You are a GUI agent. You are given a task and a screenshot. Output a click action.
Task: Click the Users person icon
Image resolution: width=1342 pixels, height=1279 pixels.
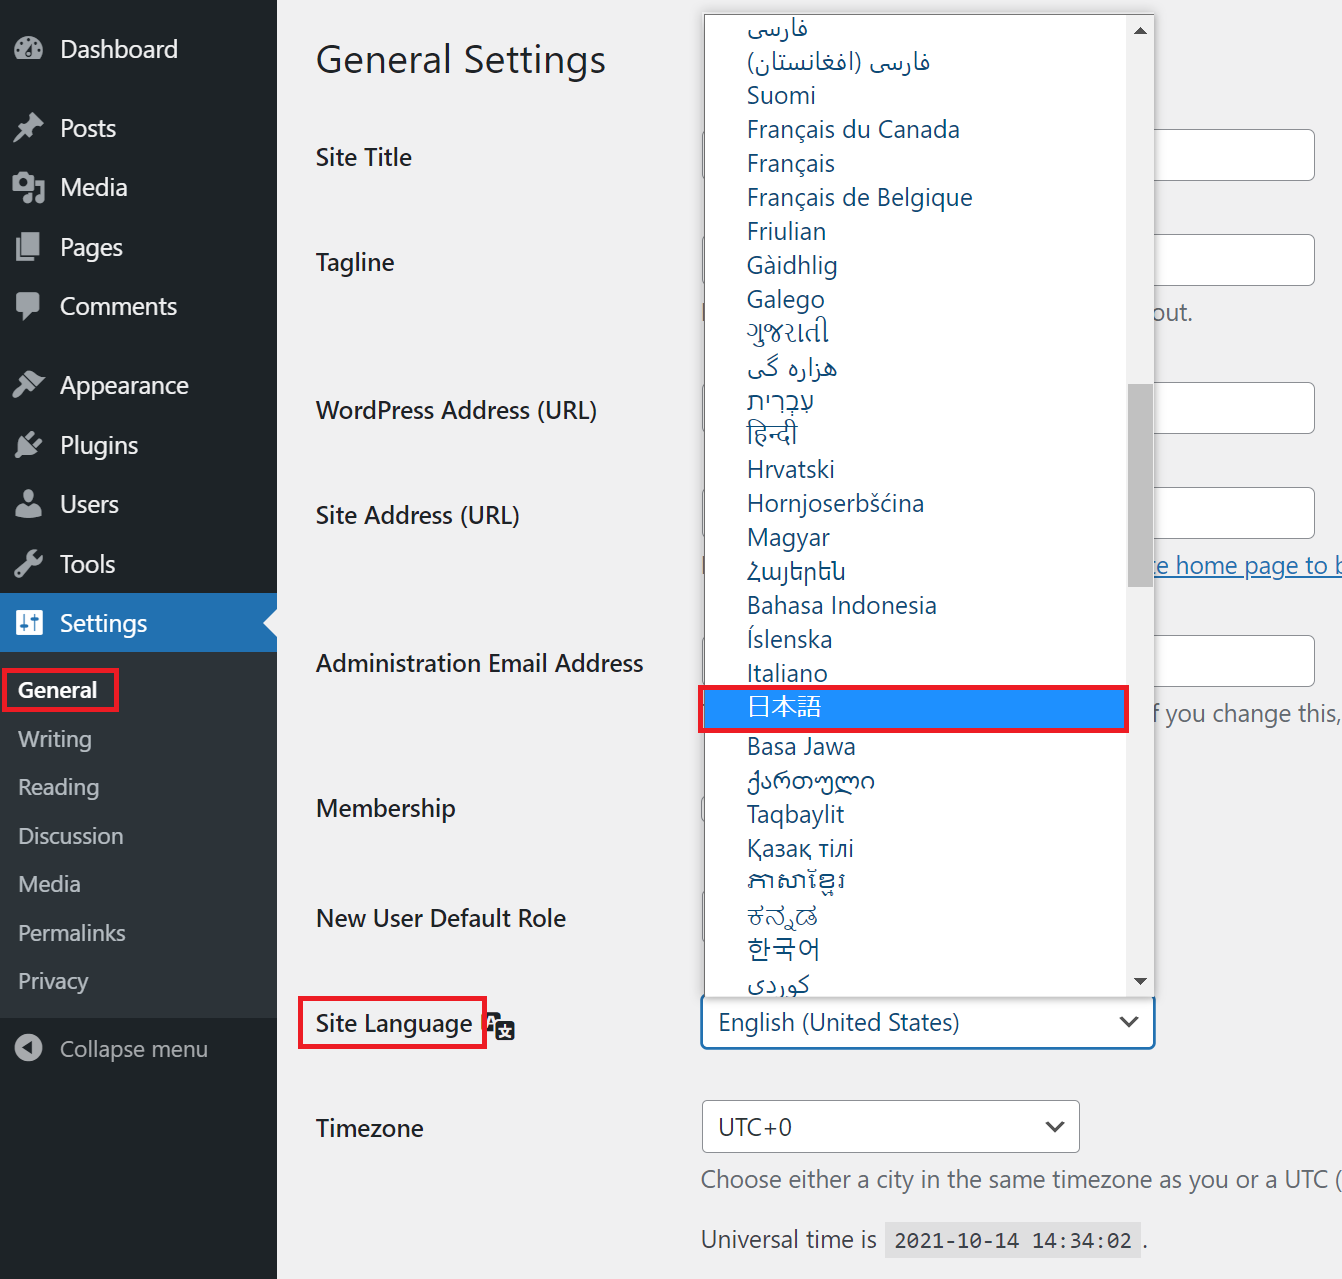tap(29, 504)
